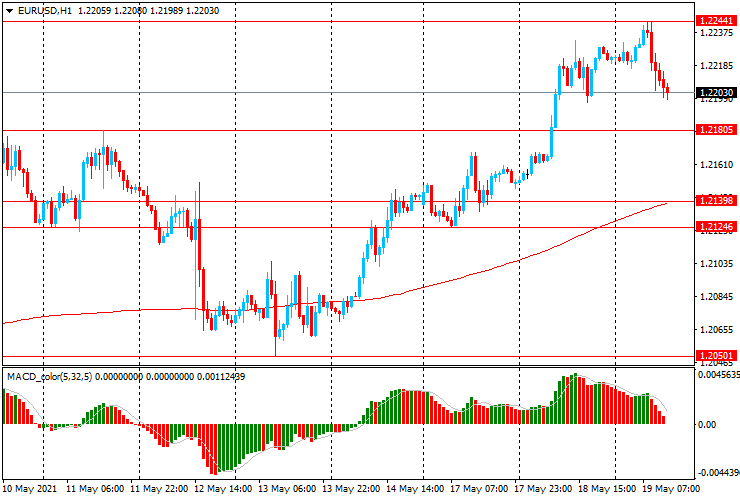The height and width of the screenshot is (500, 740).
Task: Click the 1.21035 price scale value
Action: click(x=717, y=263)
